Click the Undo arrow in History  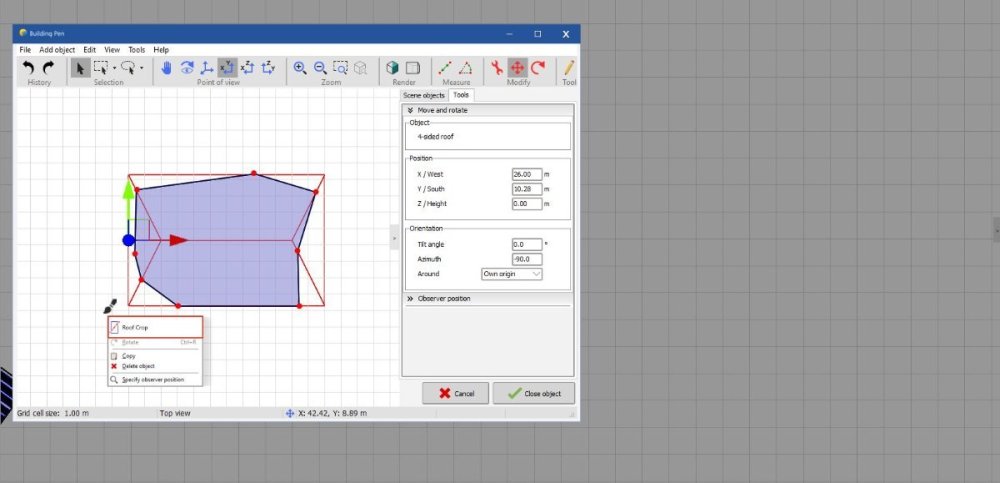pyautogui.click(x=29, y=68)
